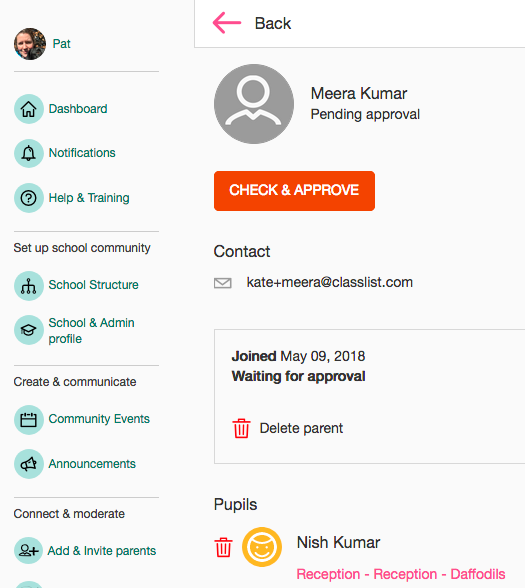This screenshot has height=588, width=525.
Task: Click the School Structure hierarchy icon
Action: [x=28, y=286]
